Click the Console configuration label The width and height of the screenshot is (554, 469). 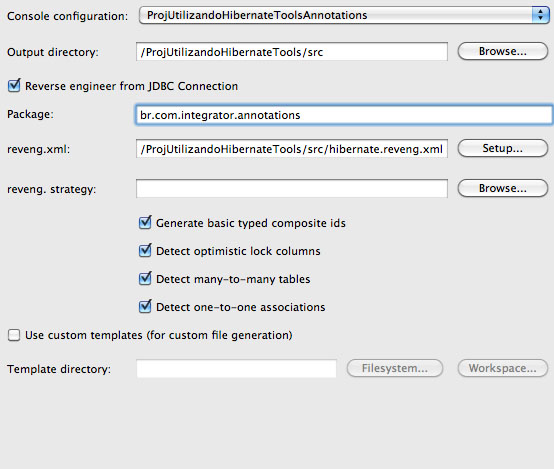tap(67, 16)
